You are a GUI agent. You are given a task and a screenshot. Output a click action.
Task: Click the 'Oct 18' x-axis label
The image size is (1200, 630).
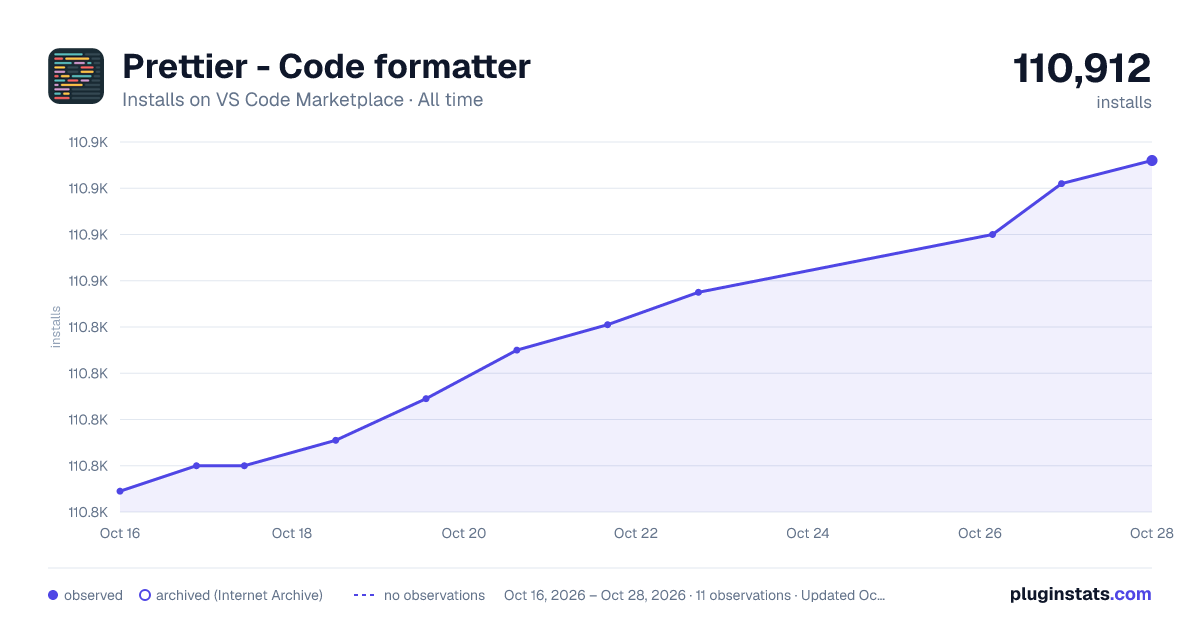[x=292, y=533]
